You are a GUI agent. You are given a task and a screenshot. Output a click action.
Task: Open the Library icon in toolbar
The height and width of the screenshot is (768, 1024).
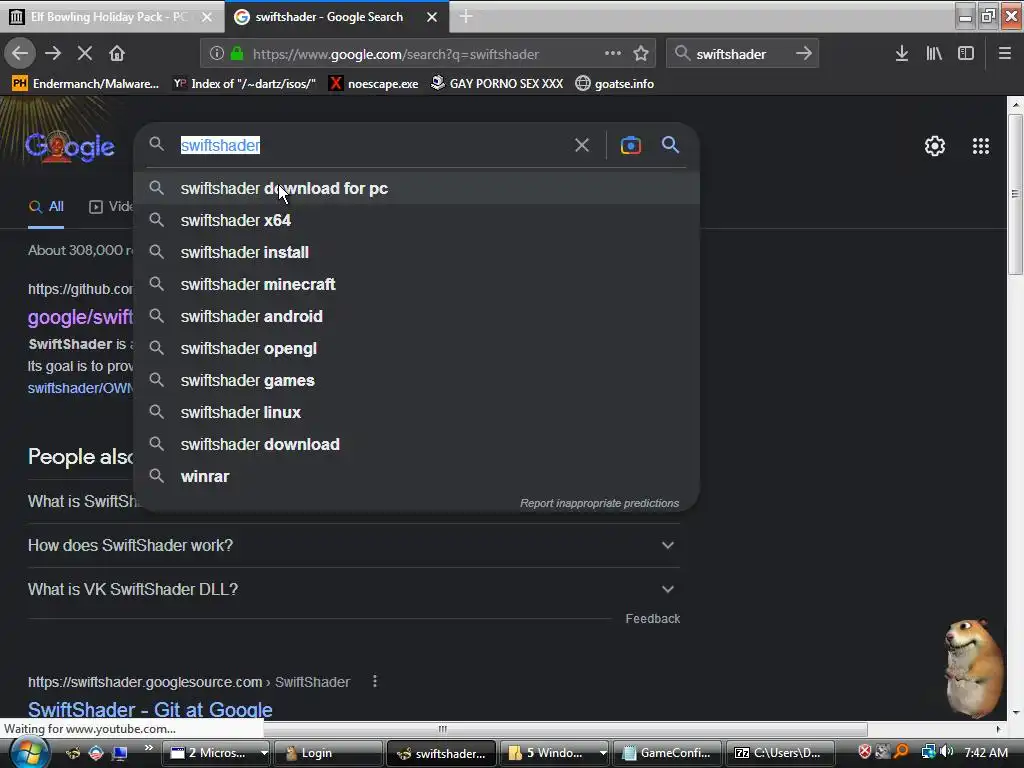[934, 54]
